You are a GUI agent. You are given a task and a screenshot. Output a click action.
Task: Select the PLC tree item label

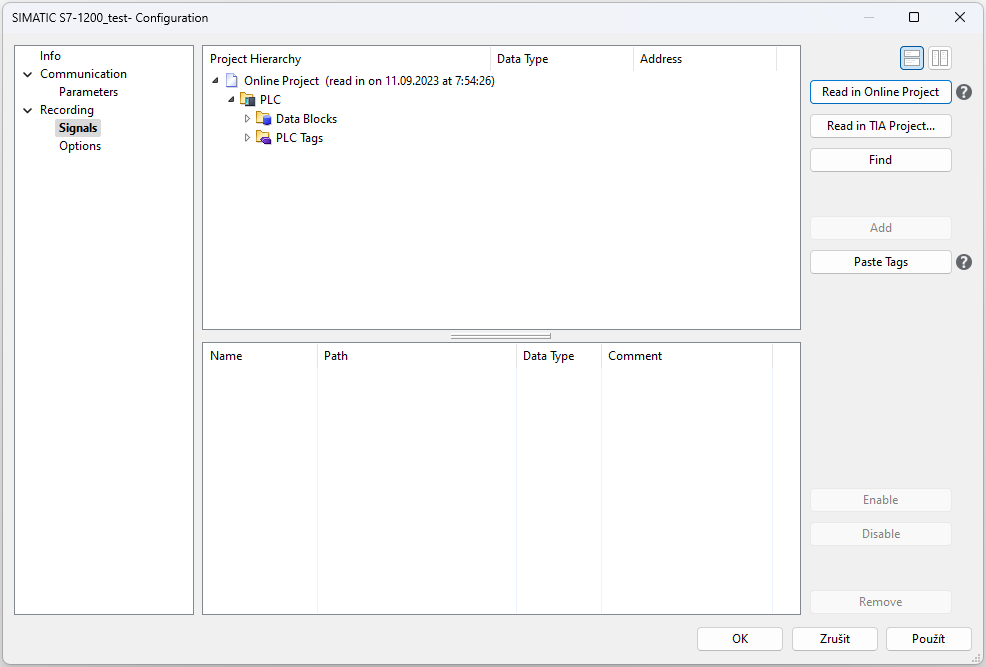click(x=270, y=99)
